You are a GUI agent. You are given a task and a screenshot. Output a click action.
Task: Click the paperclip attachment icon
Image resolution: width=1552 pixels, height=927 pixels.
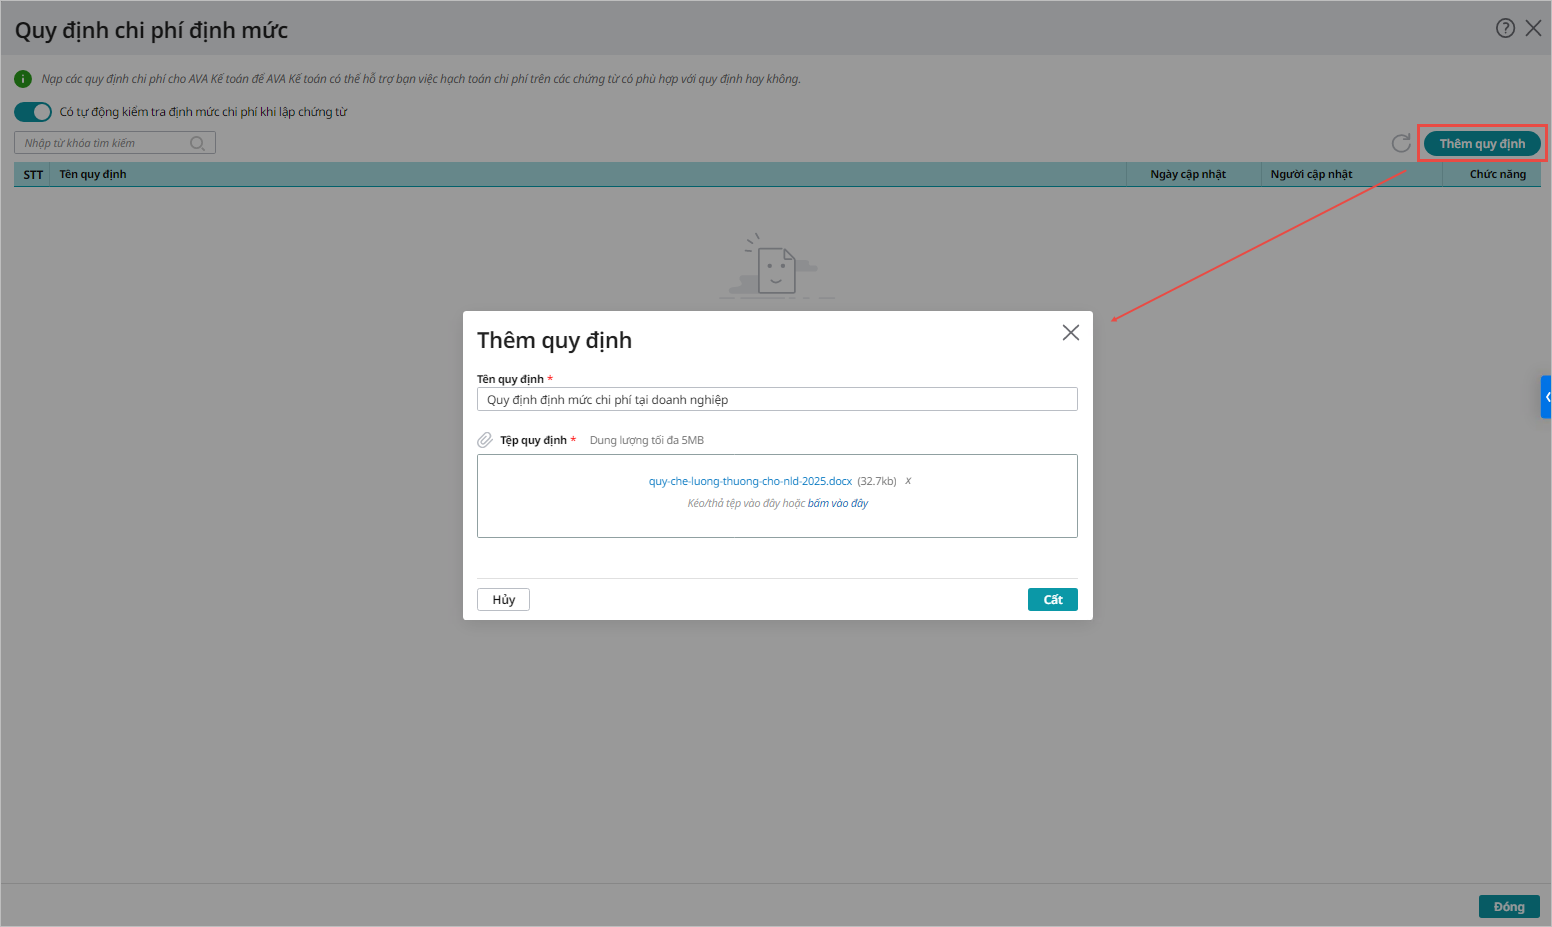tap(485, 440)
